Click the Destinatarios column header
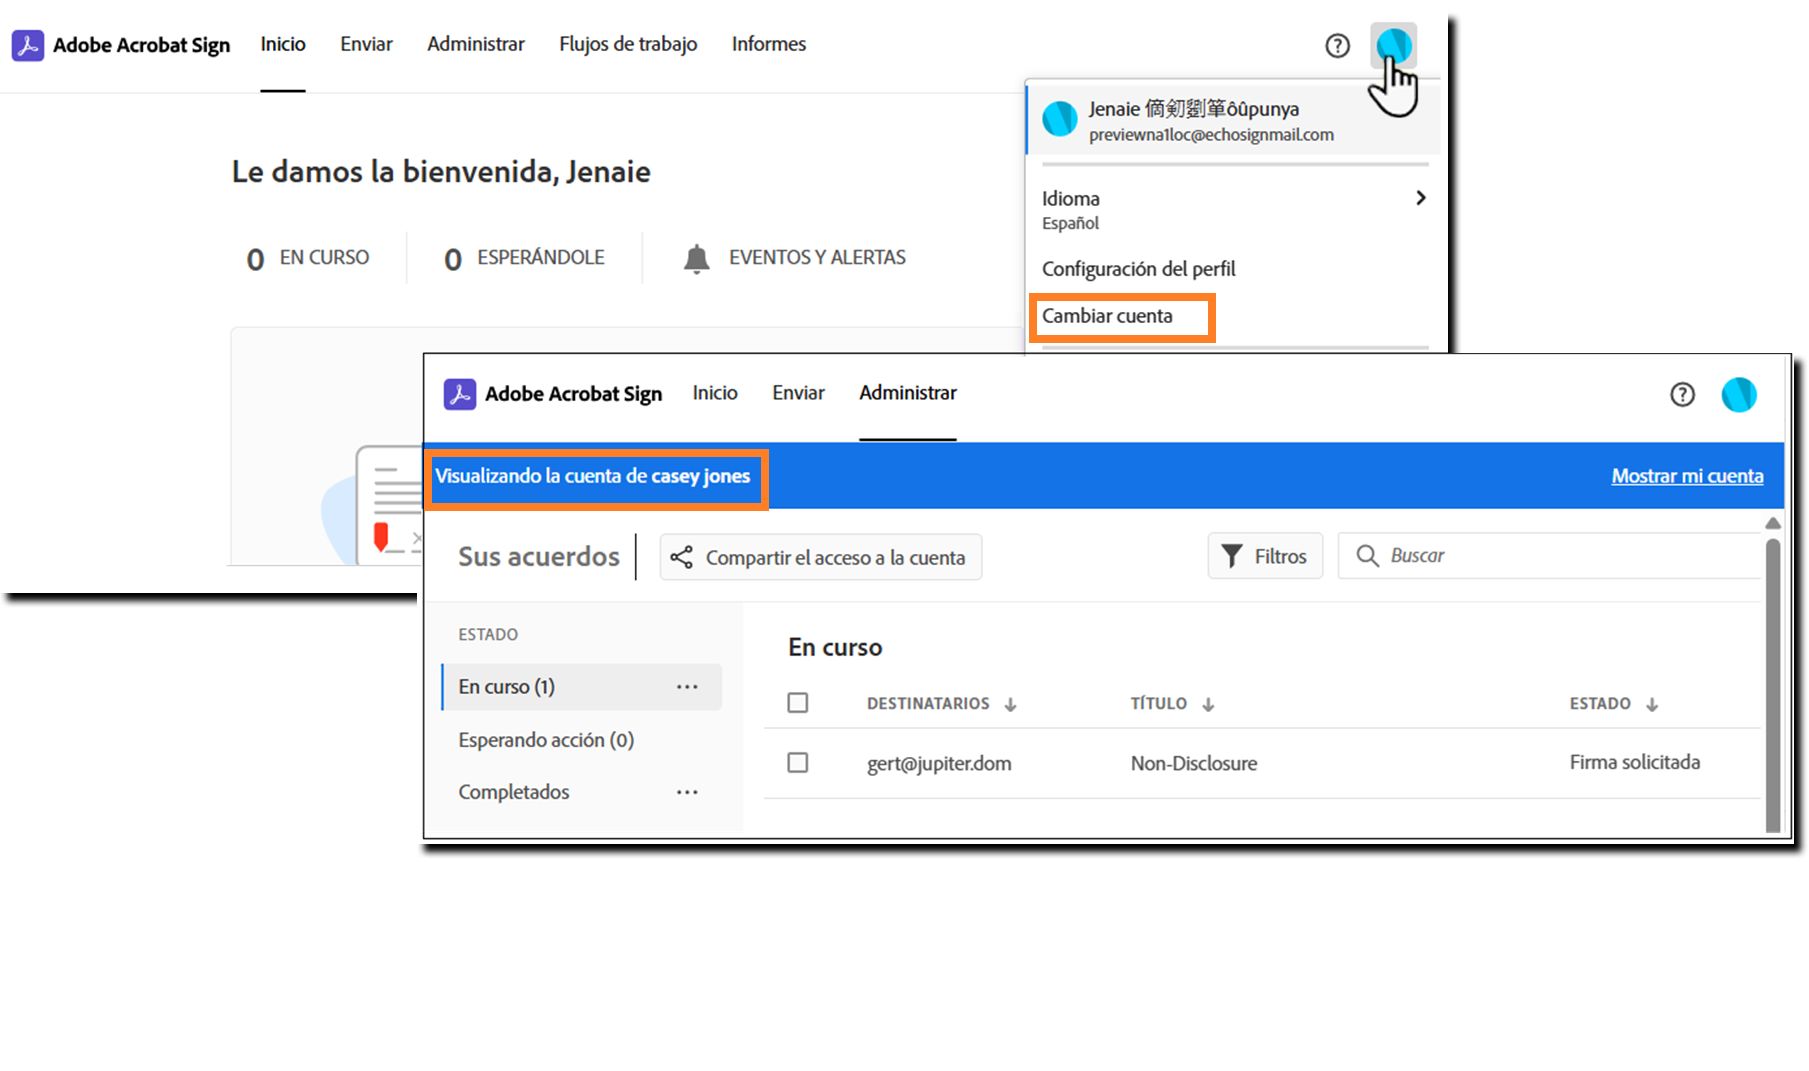The width and height of the screenshot is (1809, 1071). tap(928, 704)
